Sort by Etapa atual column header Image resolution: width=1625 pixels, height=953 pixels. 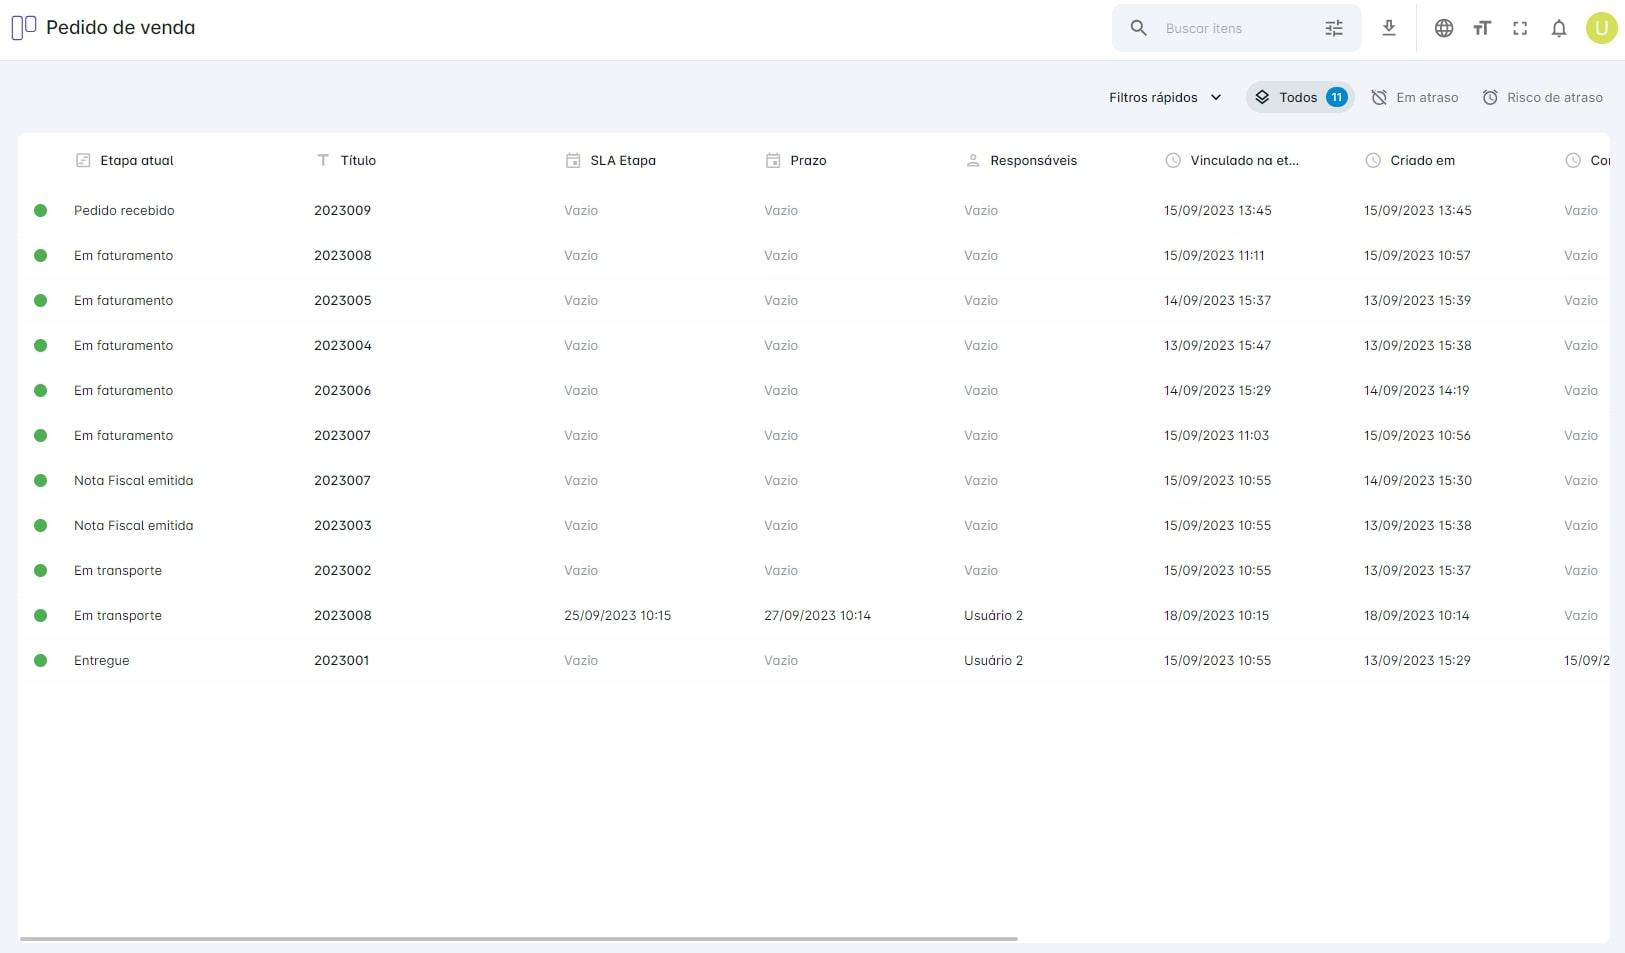[137, 160]
